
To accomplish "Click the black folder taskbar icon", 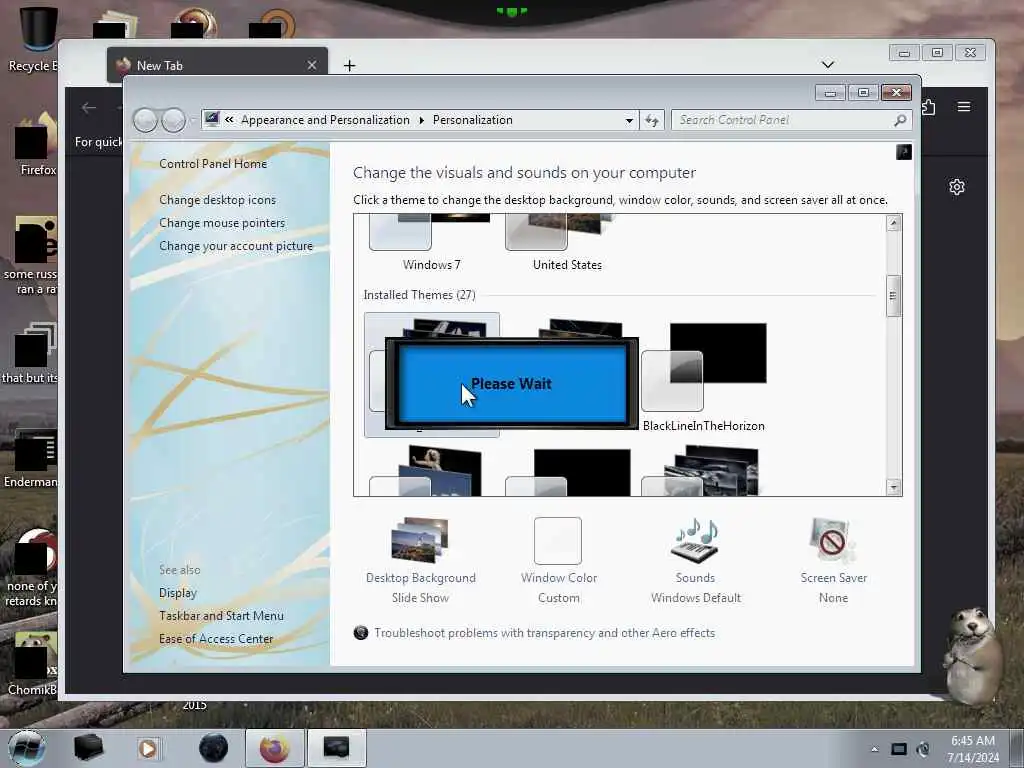I will [x=88, y=748].
